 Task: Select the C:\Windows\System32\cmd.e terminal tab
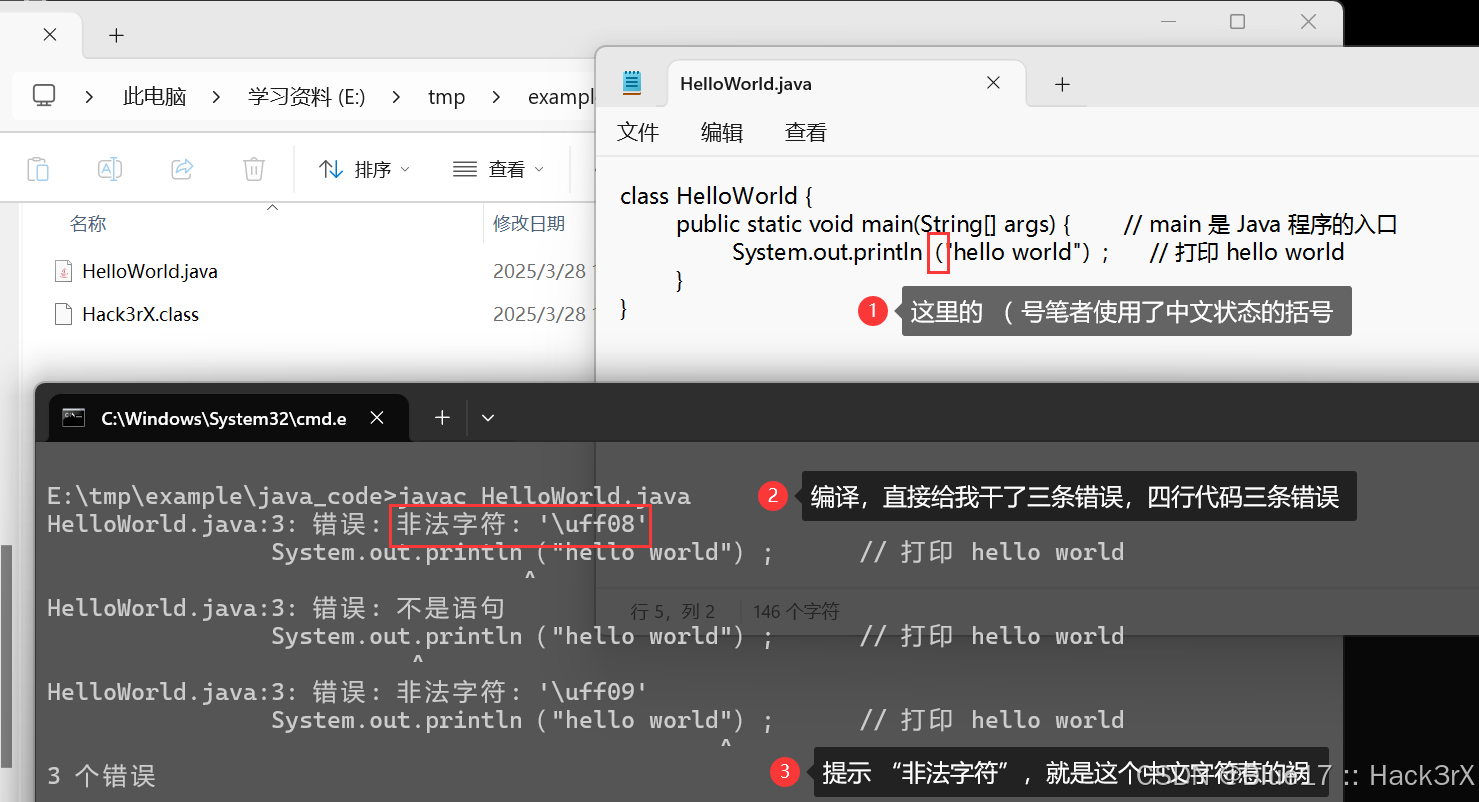pyautogui.click(x=225, y=418)
